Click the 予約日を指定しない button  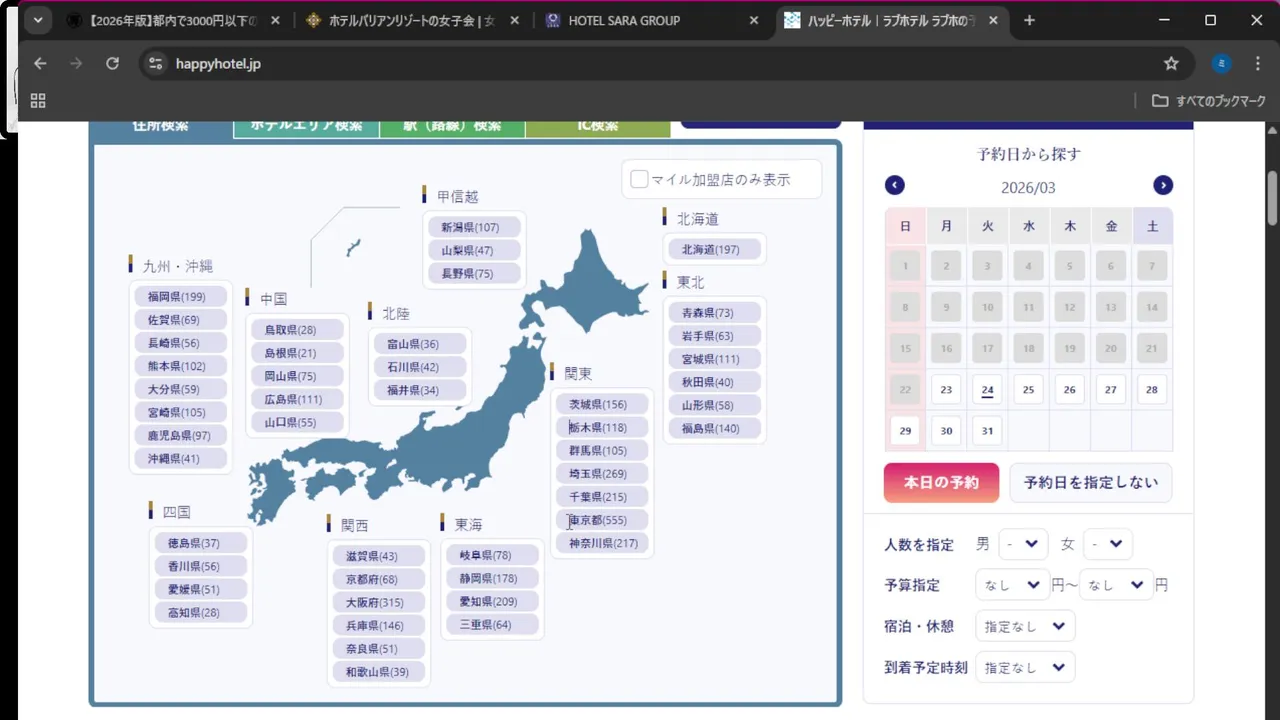[1091, 482]
